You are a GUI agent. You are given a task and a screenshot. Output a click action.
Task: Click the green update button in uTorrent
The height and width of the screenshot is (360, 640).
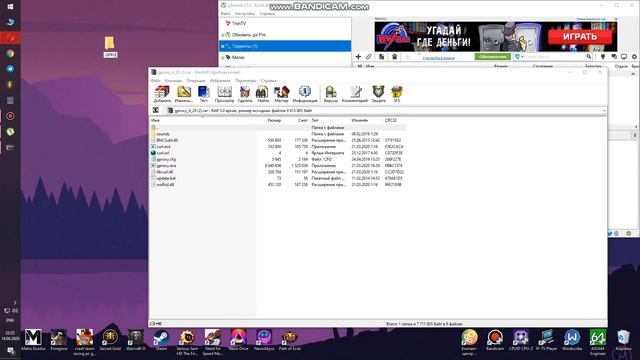(492, 57)
